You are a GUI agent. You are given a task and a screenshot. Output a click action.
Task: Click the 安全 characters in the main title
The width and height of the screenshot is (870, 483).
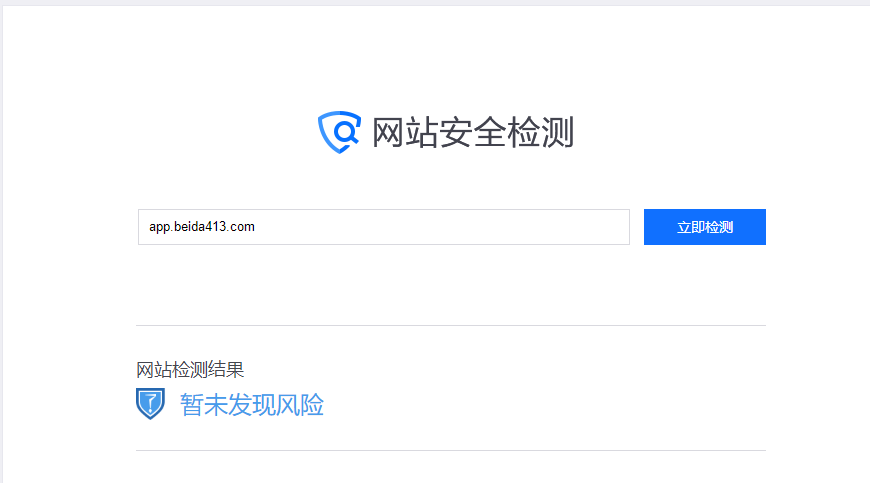[473, 133]
